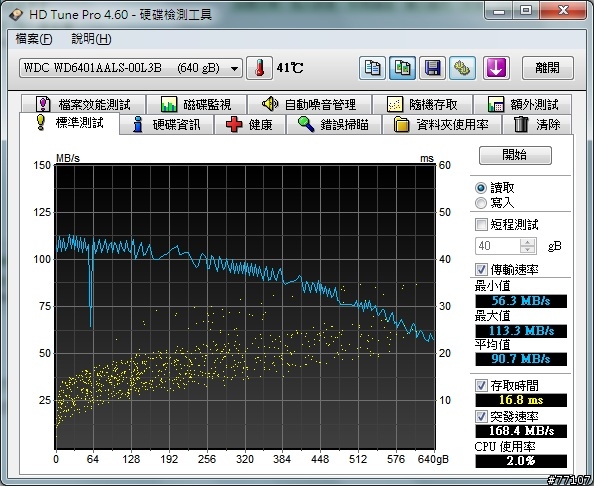The image size is (596, 488).
Task: Open the 健康 health tab
Action: point(250,125)
